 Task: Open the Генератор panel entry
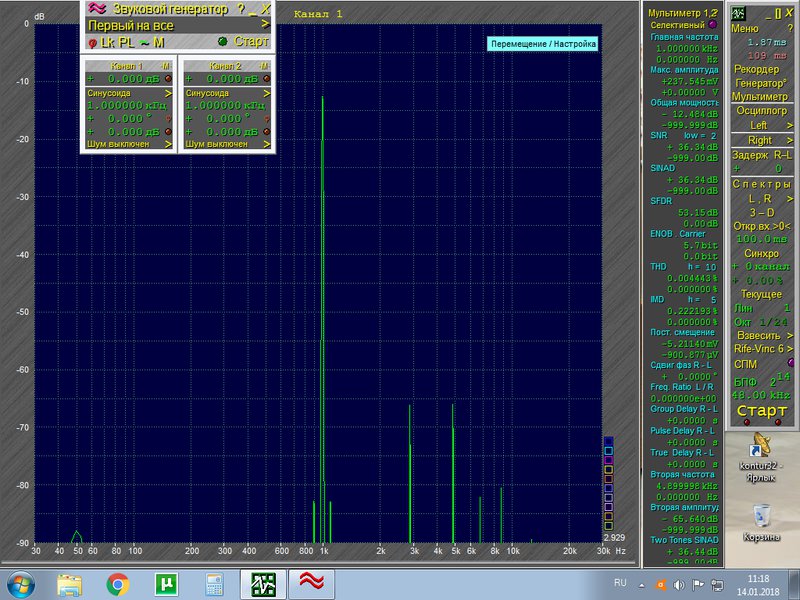pyautogui.click(x=761, y=83)
